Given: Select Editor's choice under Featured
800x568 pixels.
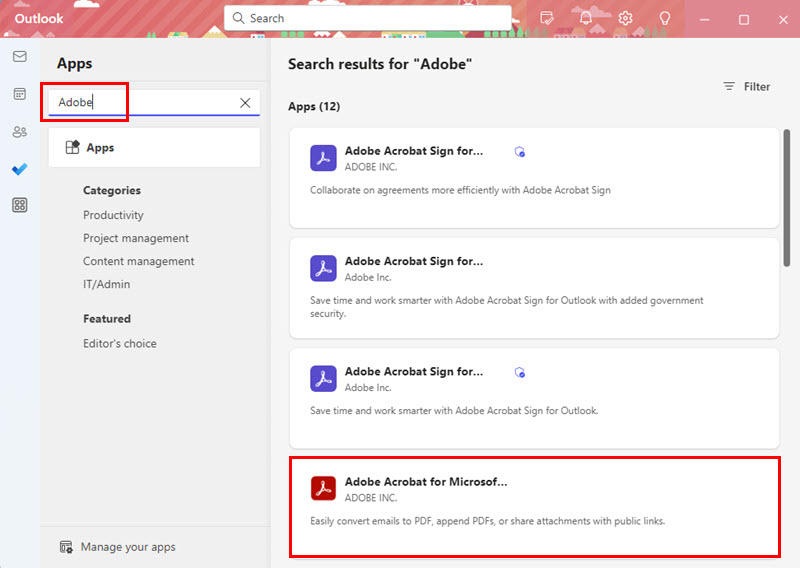Looking at the screenshot, I should (x=120, y=343).
